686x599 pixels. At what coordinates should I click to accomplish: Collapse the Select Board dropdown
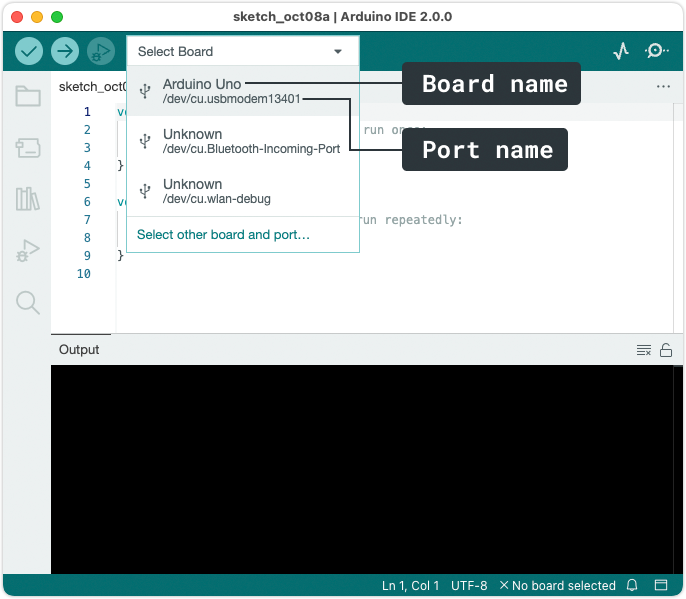(338, 51)
